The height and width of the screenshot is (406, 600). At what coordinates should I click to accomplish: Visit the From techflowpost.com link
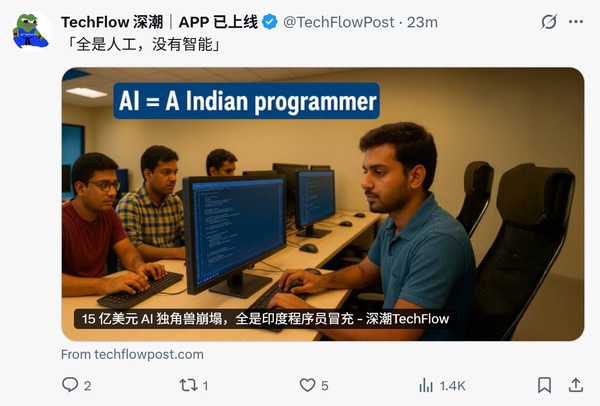tap(132, 354)
